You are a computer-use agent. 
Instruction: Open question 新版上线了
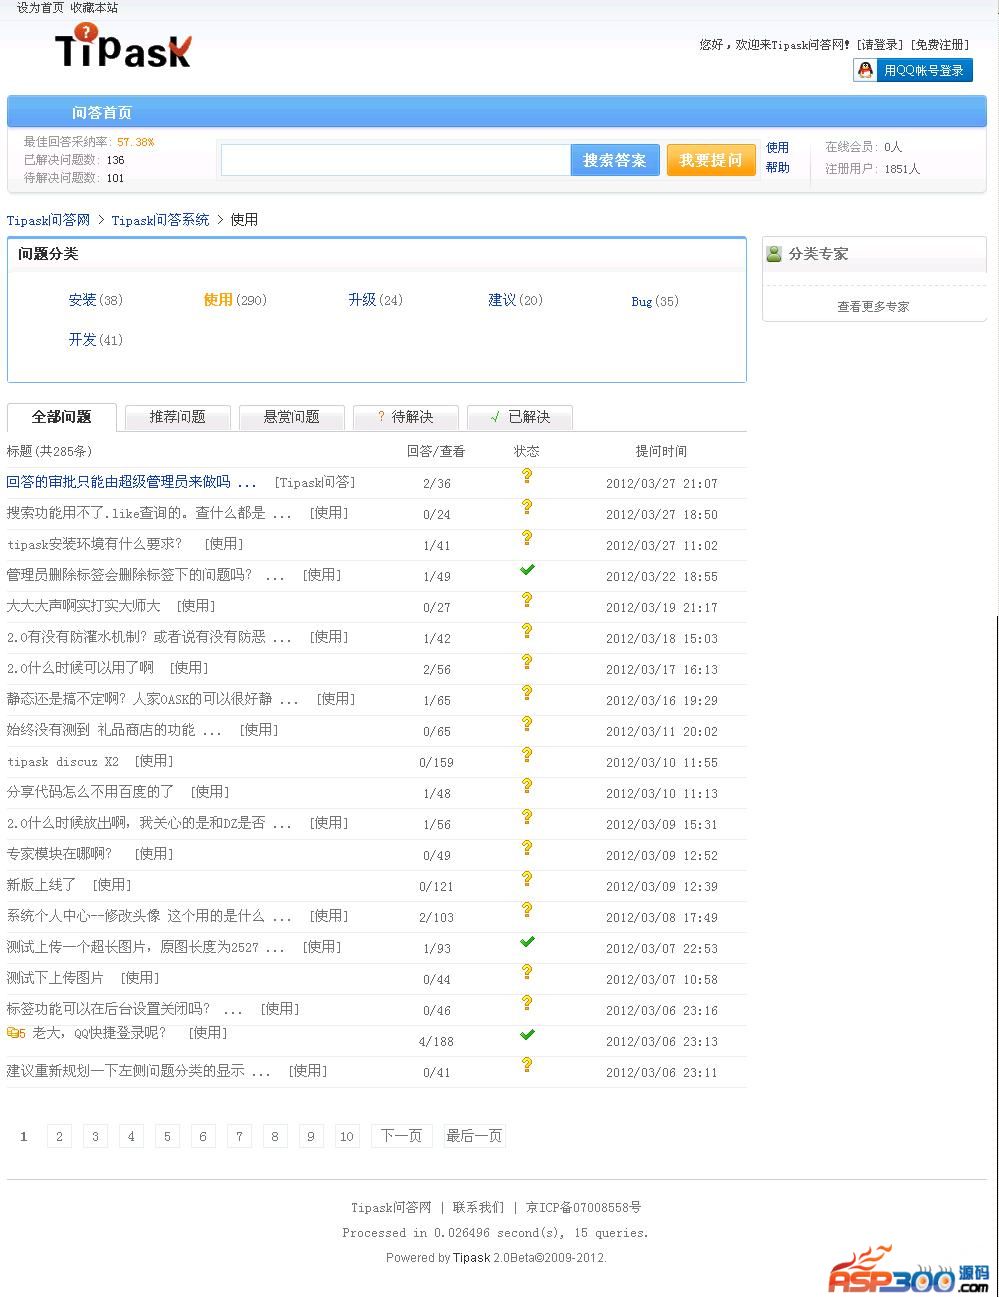coord(41,885)
